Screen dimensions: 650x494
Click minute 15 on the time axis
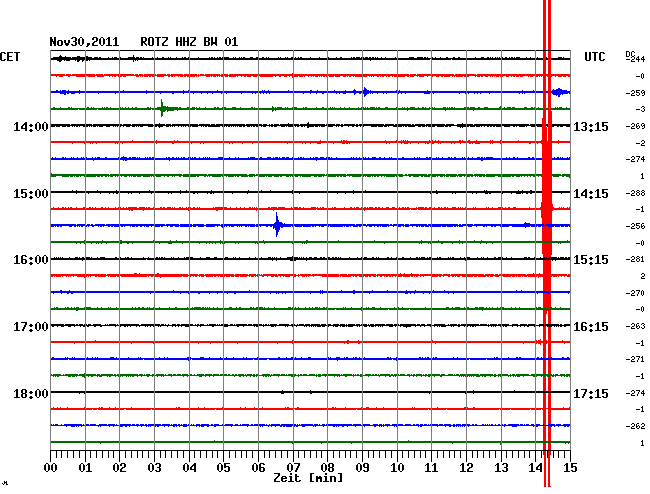570,467
